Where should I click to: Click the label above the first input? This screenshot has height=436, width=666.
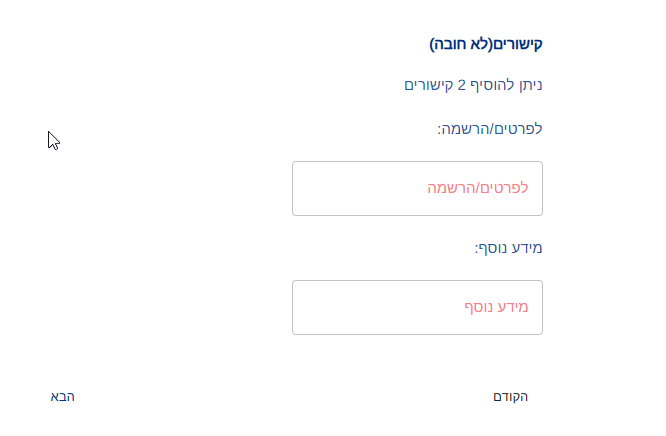tap(491, 129)
